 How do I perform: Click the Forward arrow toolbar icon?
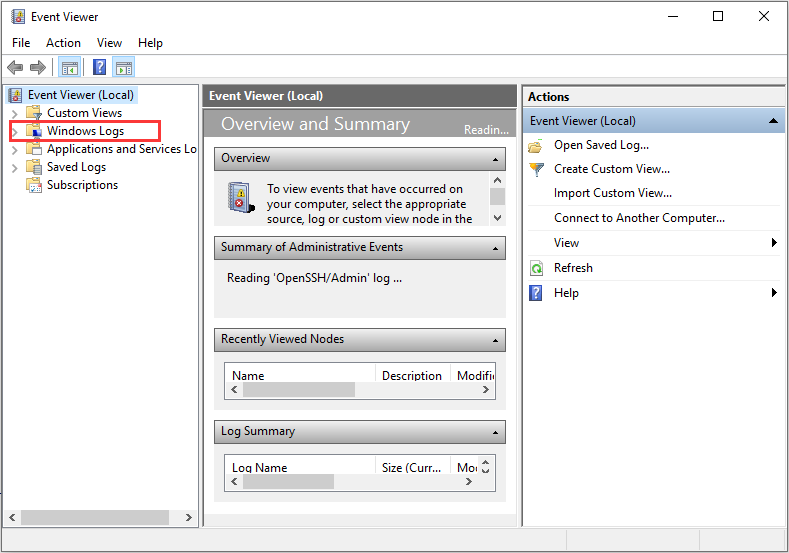[x=38, y=67]
